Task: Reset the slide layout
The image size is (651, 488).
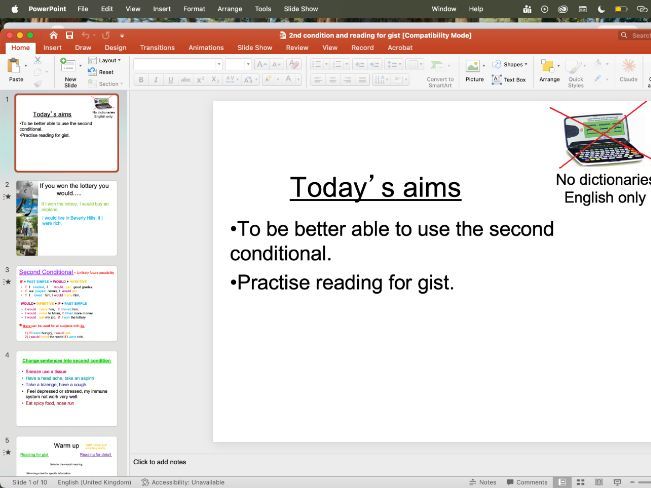Action: 101,72
